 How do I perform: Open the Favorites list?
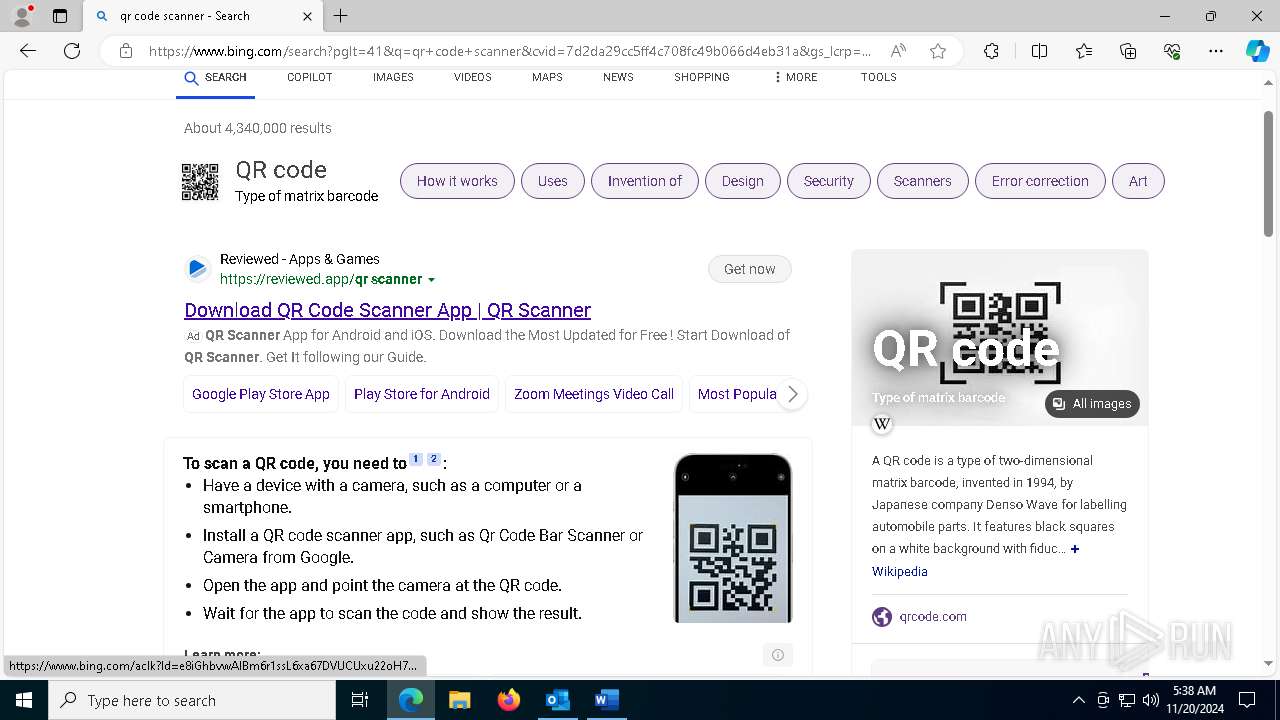tap(1084, 51)
